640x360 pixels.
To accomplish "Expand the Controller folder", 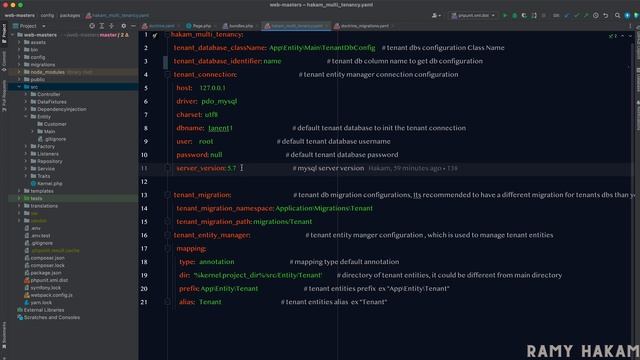I will 26,94.
